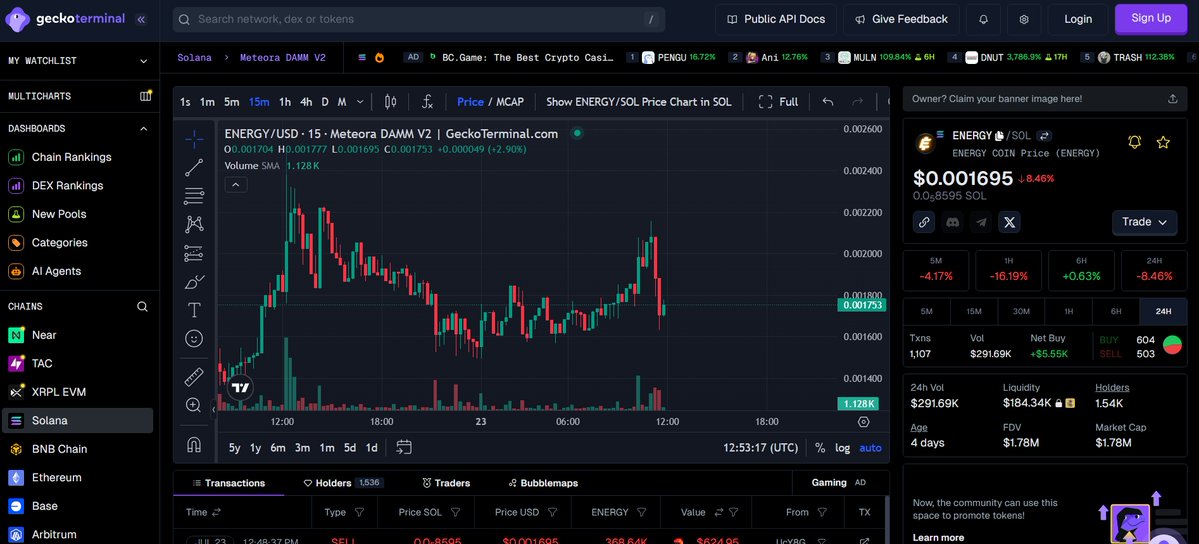1199x544 pixels.
Task: Collapse the chart legend arrow
Action: point(236,184)
